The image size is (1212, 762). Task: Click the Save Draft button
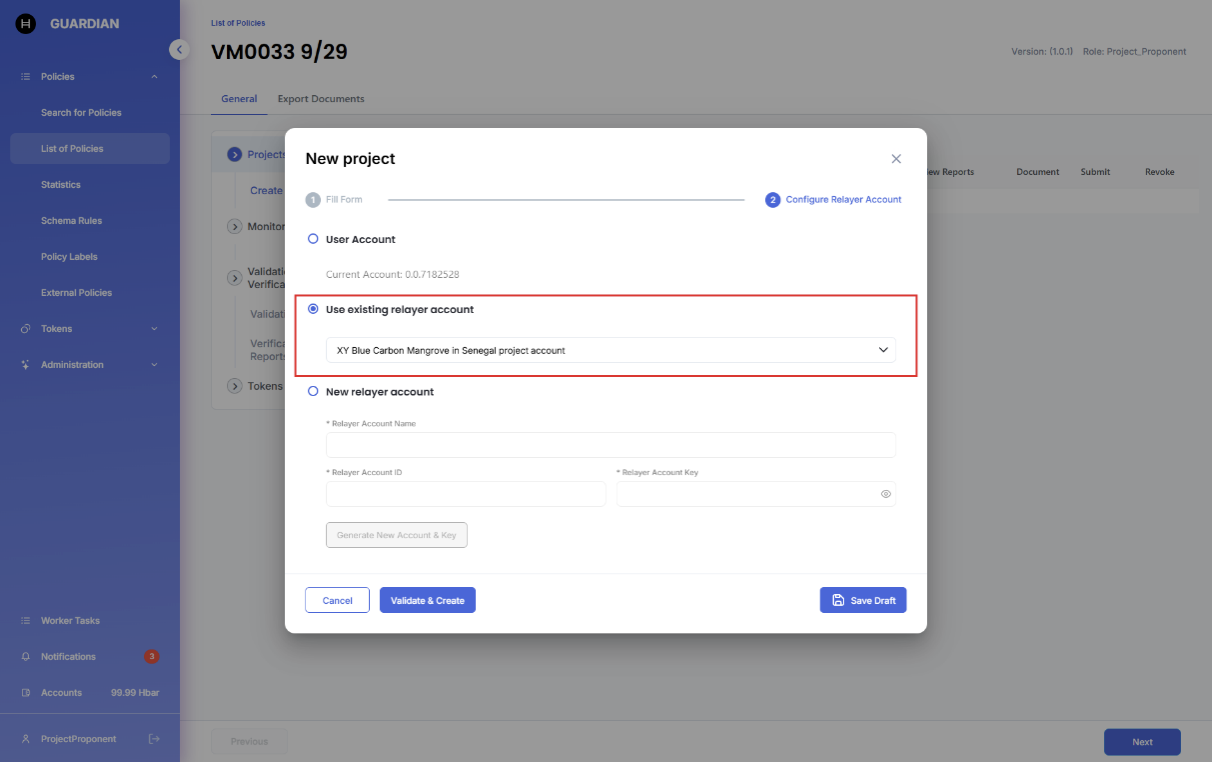pos(862,600)
